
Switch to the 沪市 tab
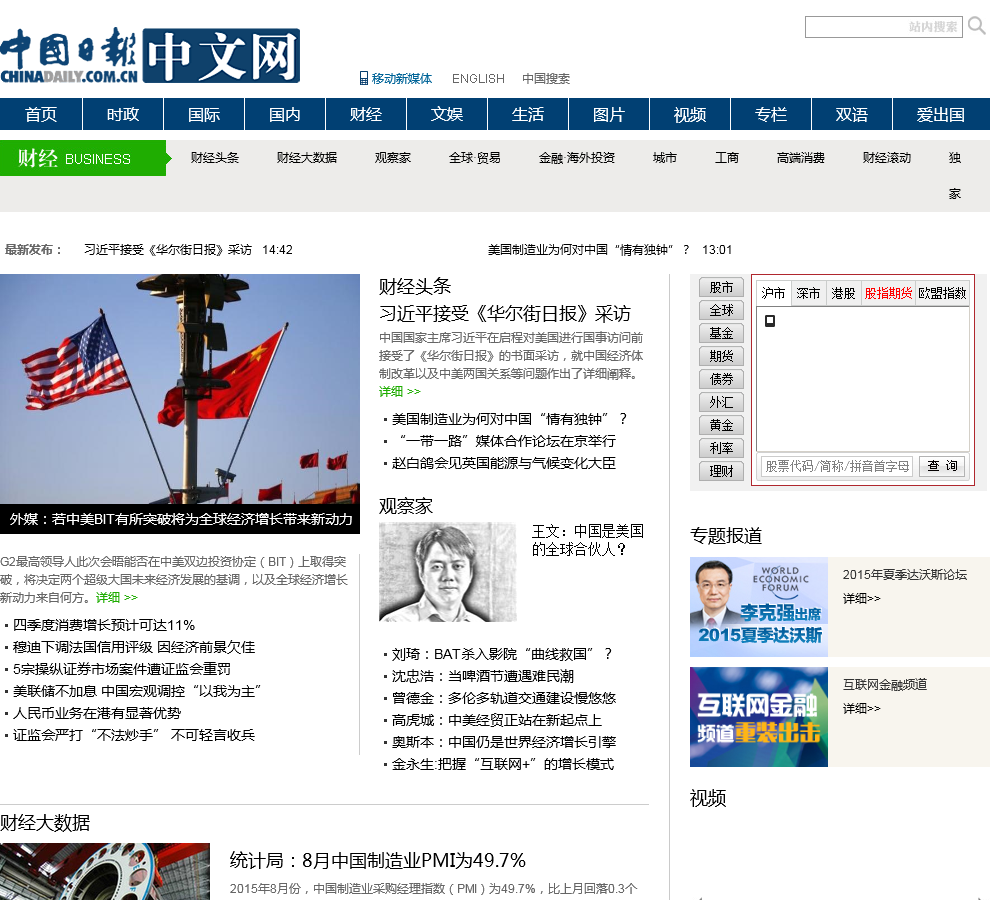[773, 294]
